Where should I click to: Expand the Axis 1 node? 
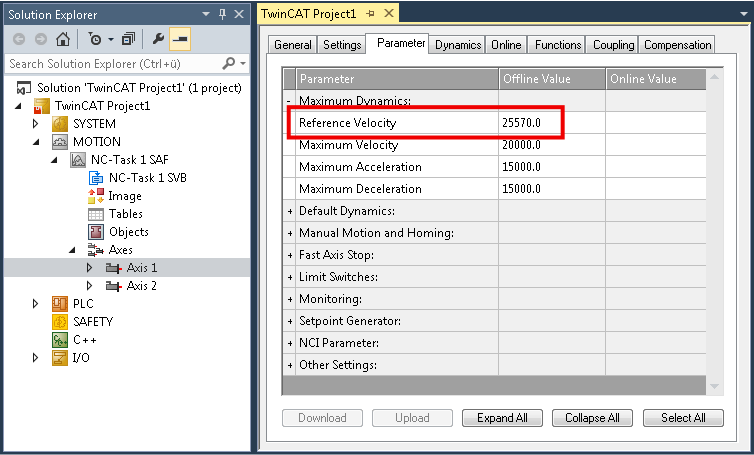(89, 267)
